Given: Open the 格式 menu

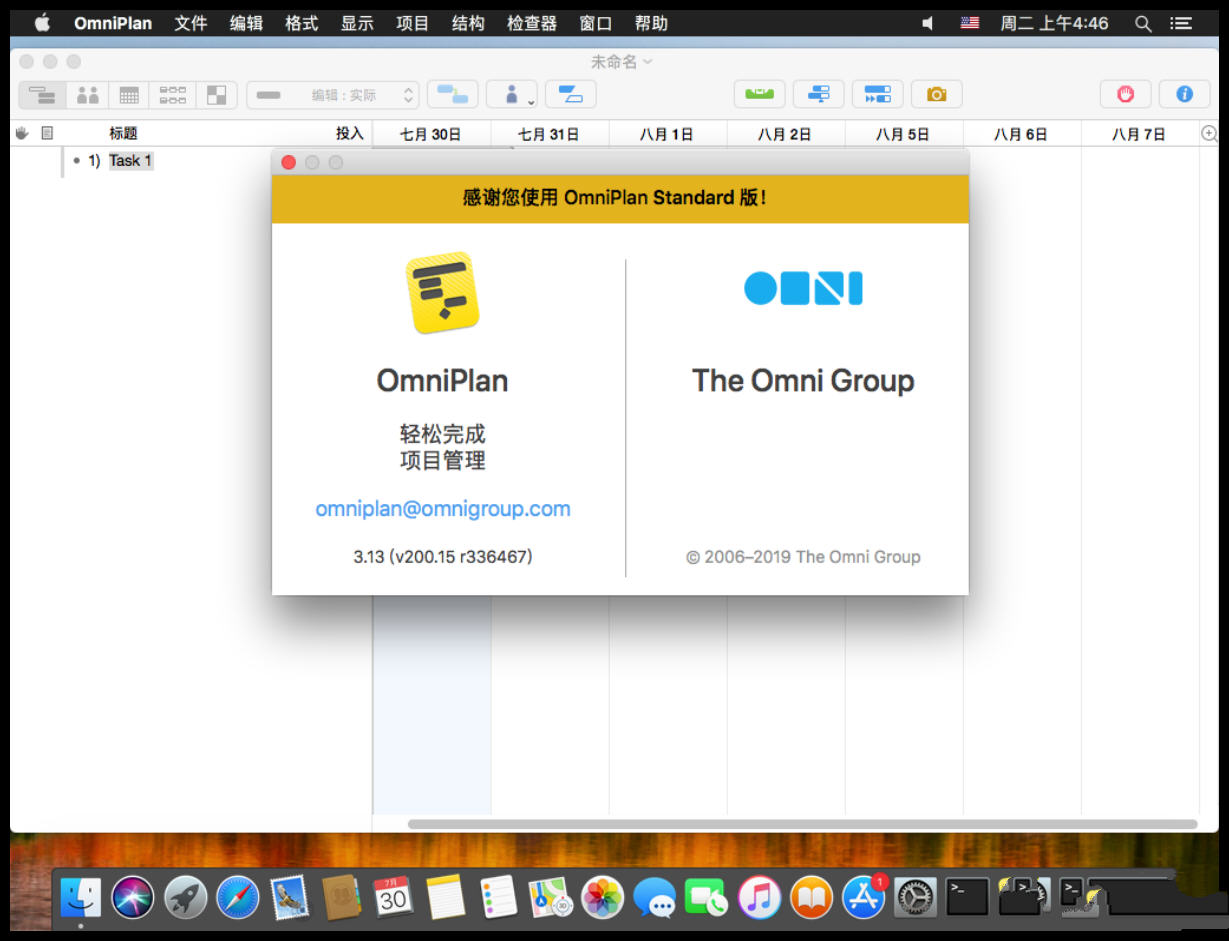Looking at the screenshot, I should coord(301,23).
